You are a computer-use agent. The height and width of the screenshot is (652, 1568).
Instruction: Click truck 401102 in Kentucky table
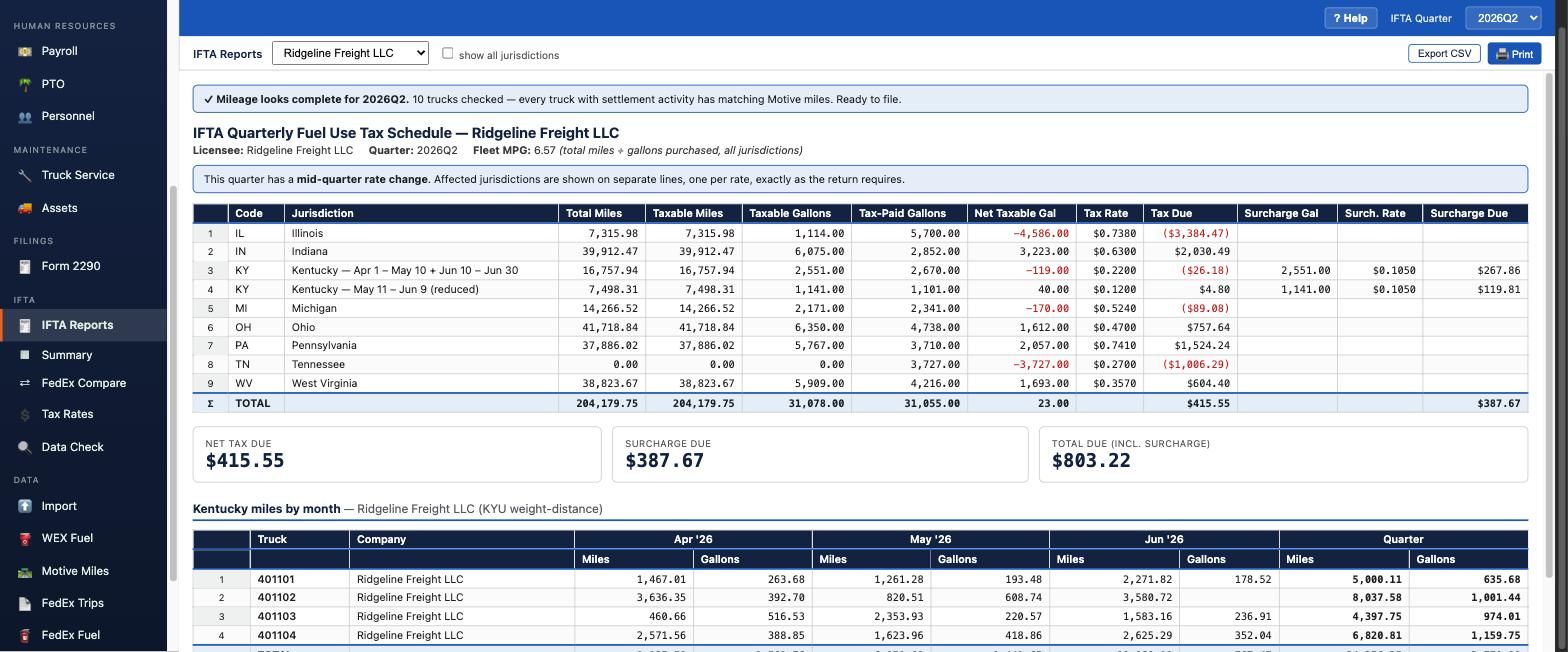tap(276, 597)
